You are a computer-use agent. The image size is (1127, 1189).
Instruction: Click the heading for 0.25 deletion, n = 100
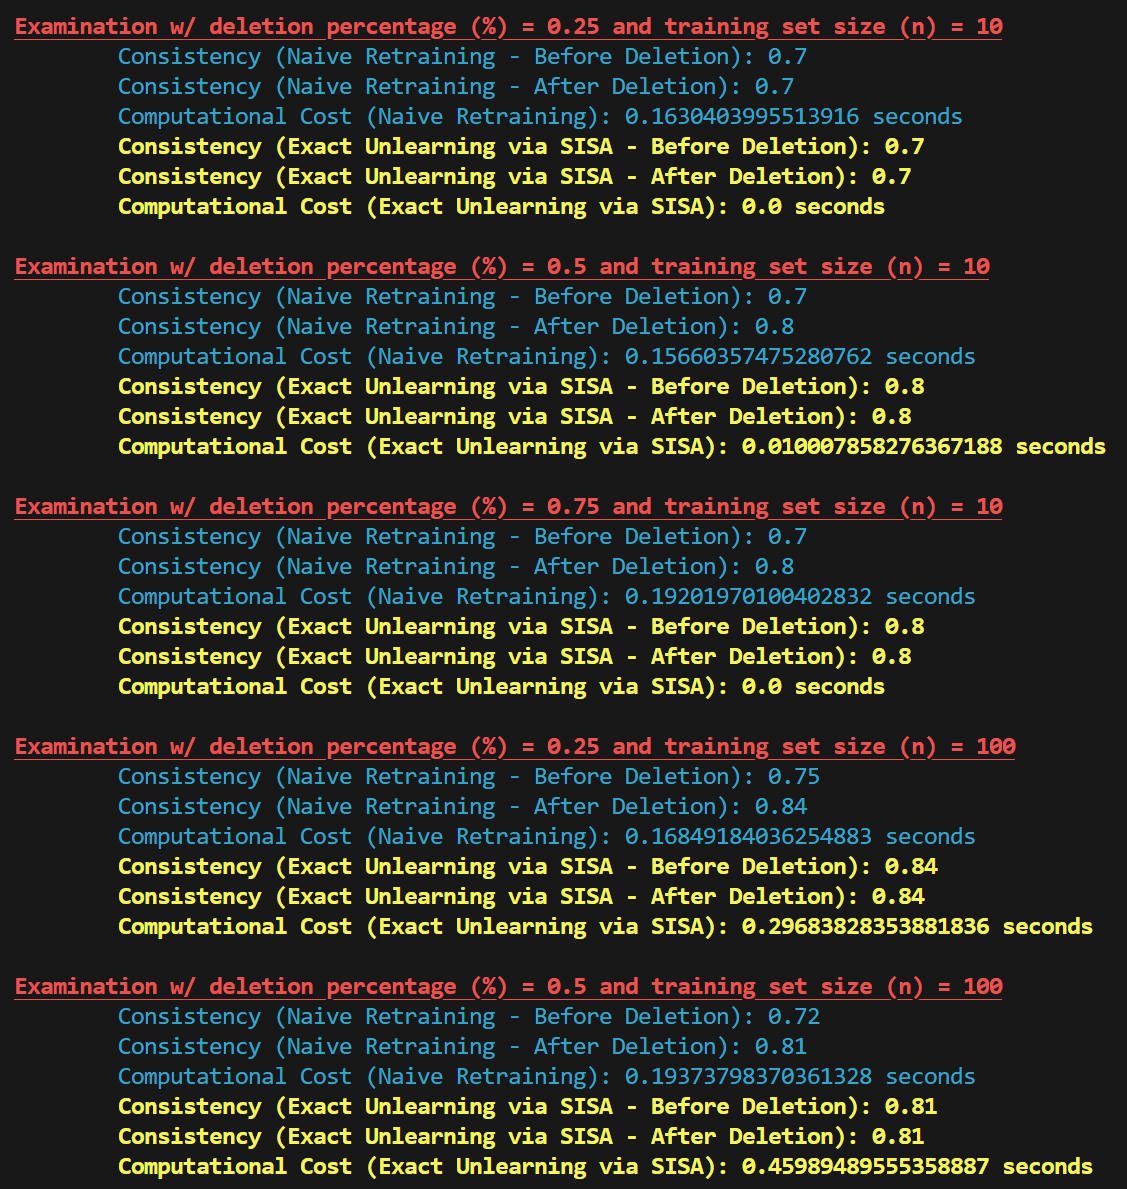(x=514, y=747)
